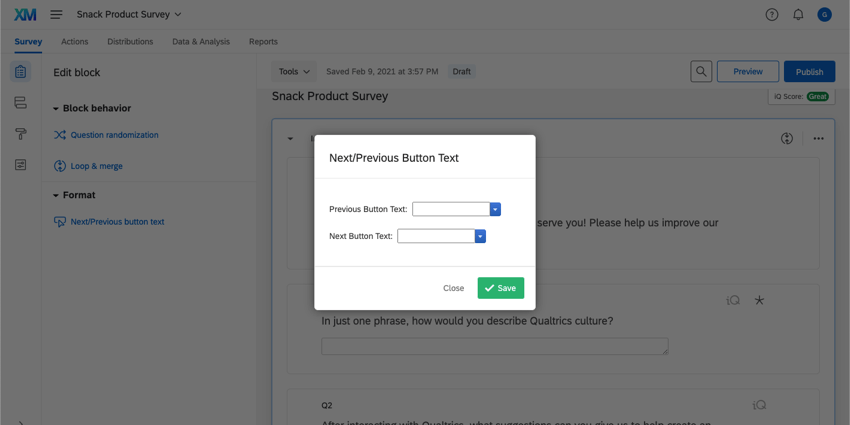Open the look and feel paint roller icon
The width and height of the screenshot is (850, 425).
20,134
